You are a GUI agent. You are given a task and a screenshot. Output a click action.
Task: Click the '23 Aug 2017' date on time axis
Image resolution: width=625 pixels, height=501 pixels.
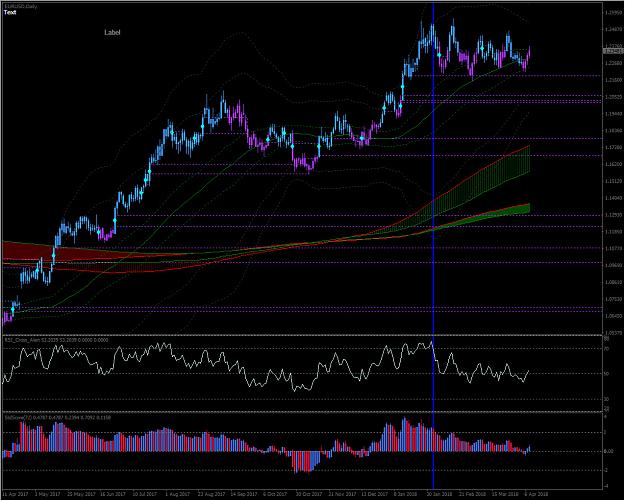[211, 494]
